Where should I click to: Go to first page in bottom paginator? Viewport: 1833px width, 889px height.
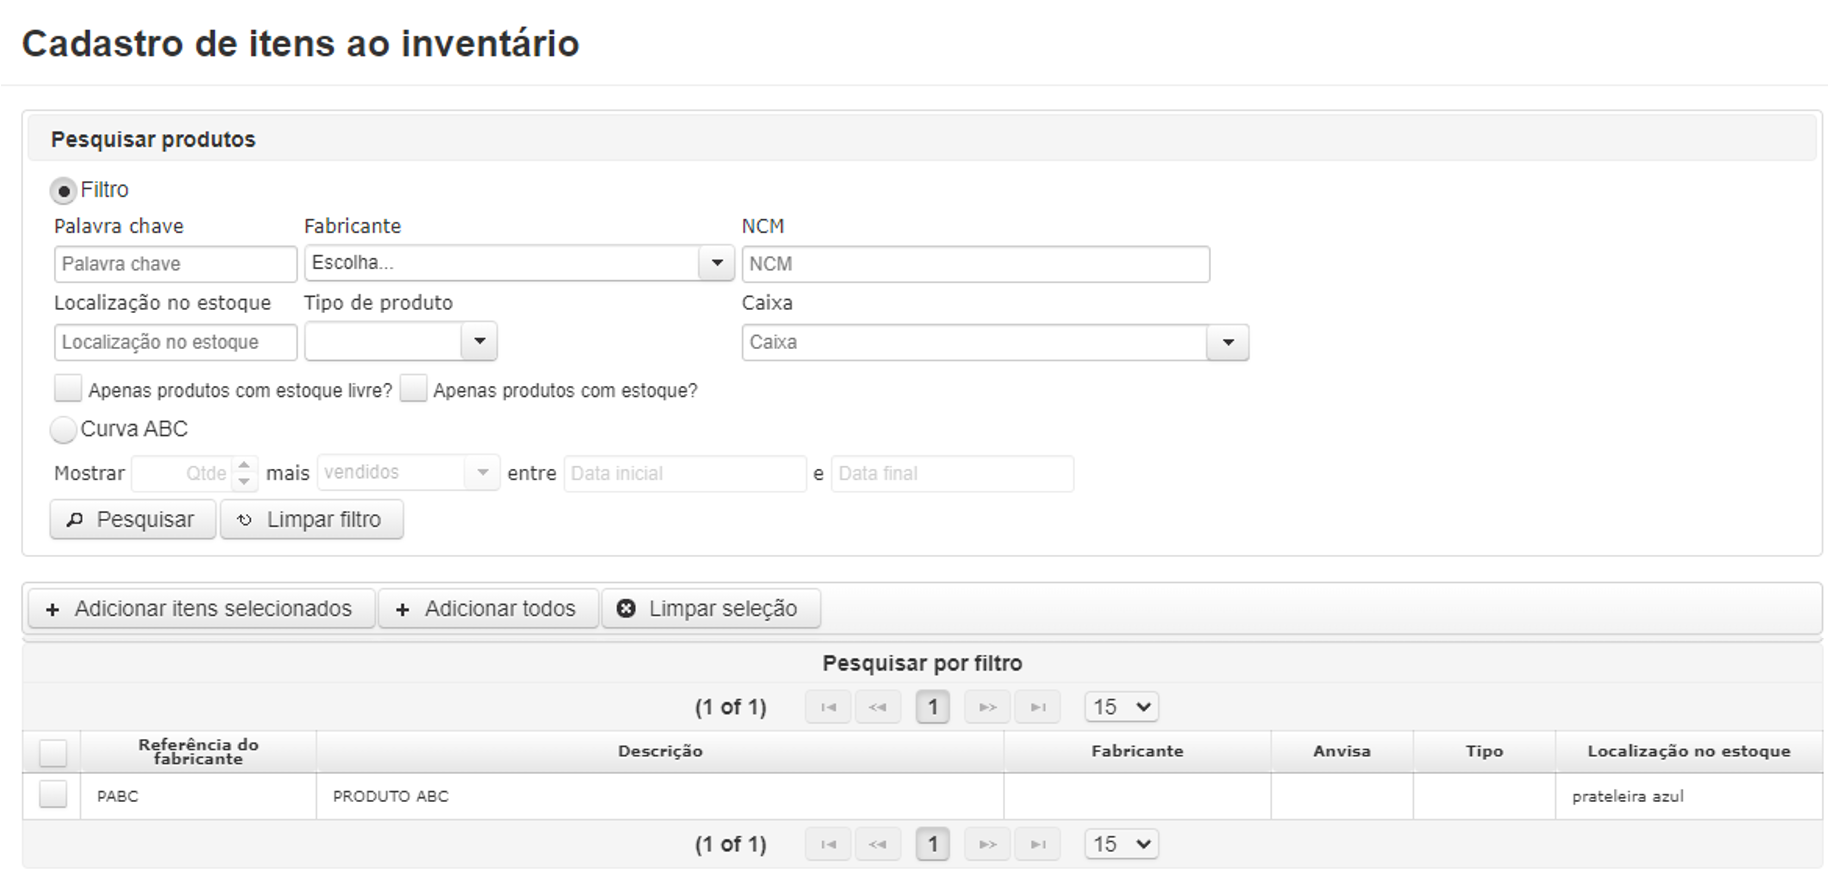[x=828, y=844]
